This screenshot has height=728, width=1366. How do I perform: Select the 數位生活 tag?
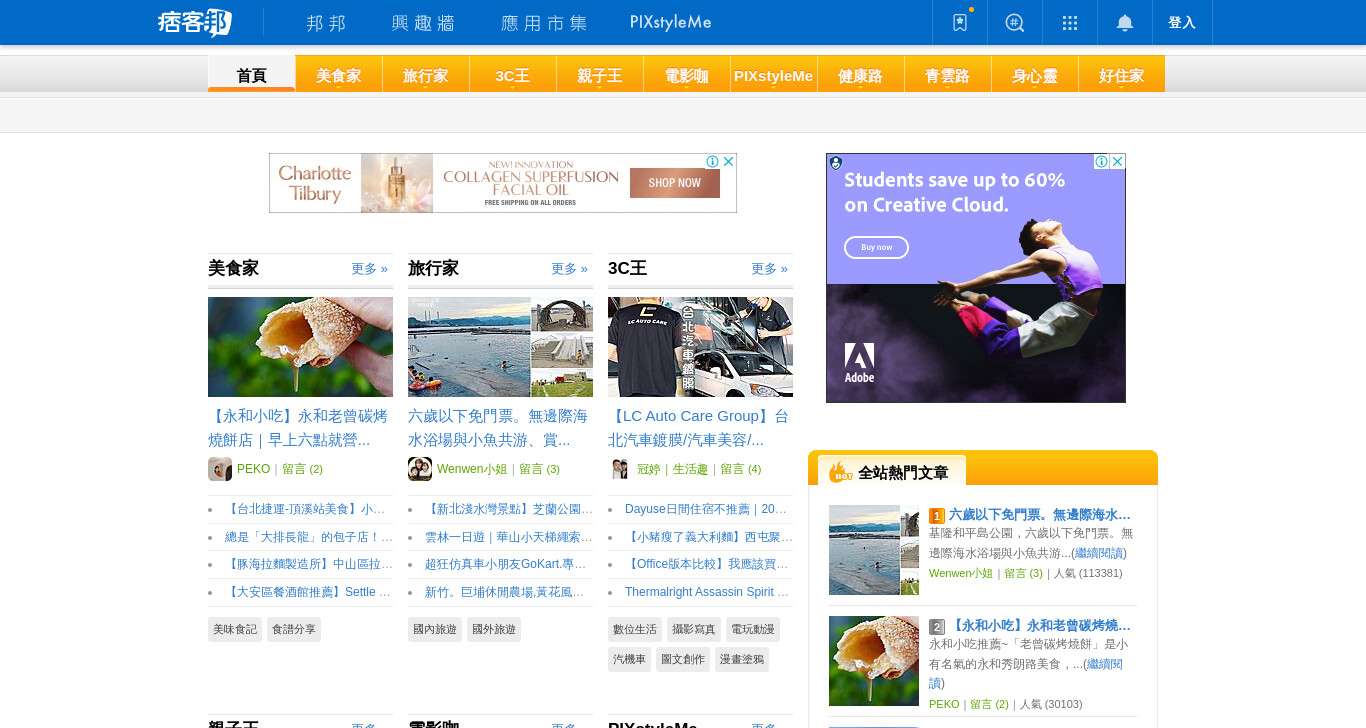click(635, 629)
